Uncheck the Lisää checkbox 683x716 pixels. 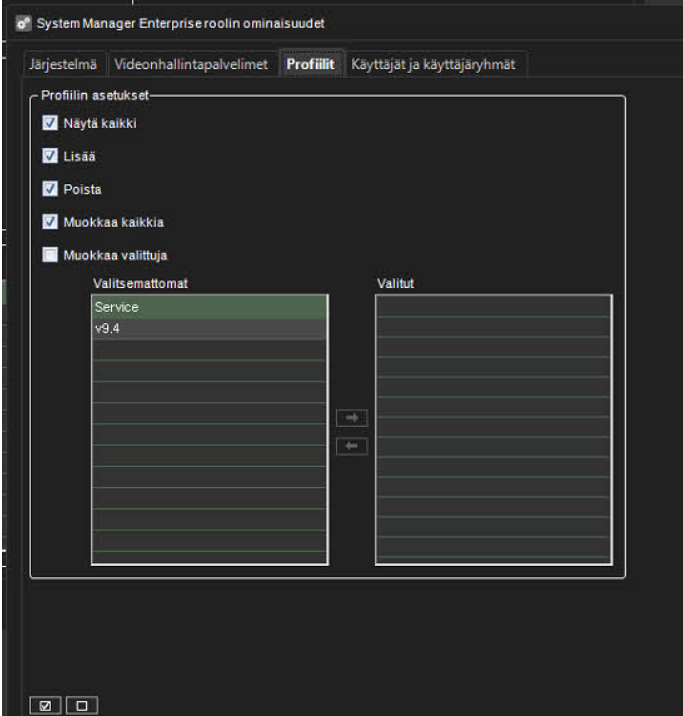click(x=50, y=156)
